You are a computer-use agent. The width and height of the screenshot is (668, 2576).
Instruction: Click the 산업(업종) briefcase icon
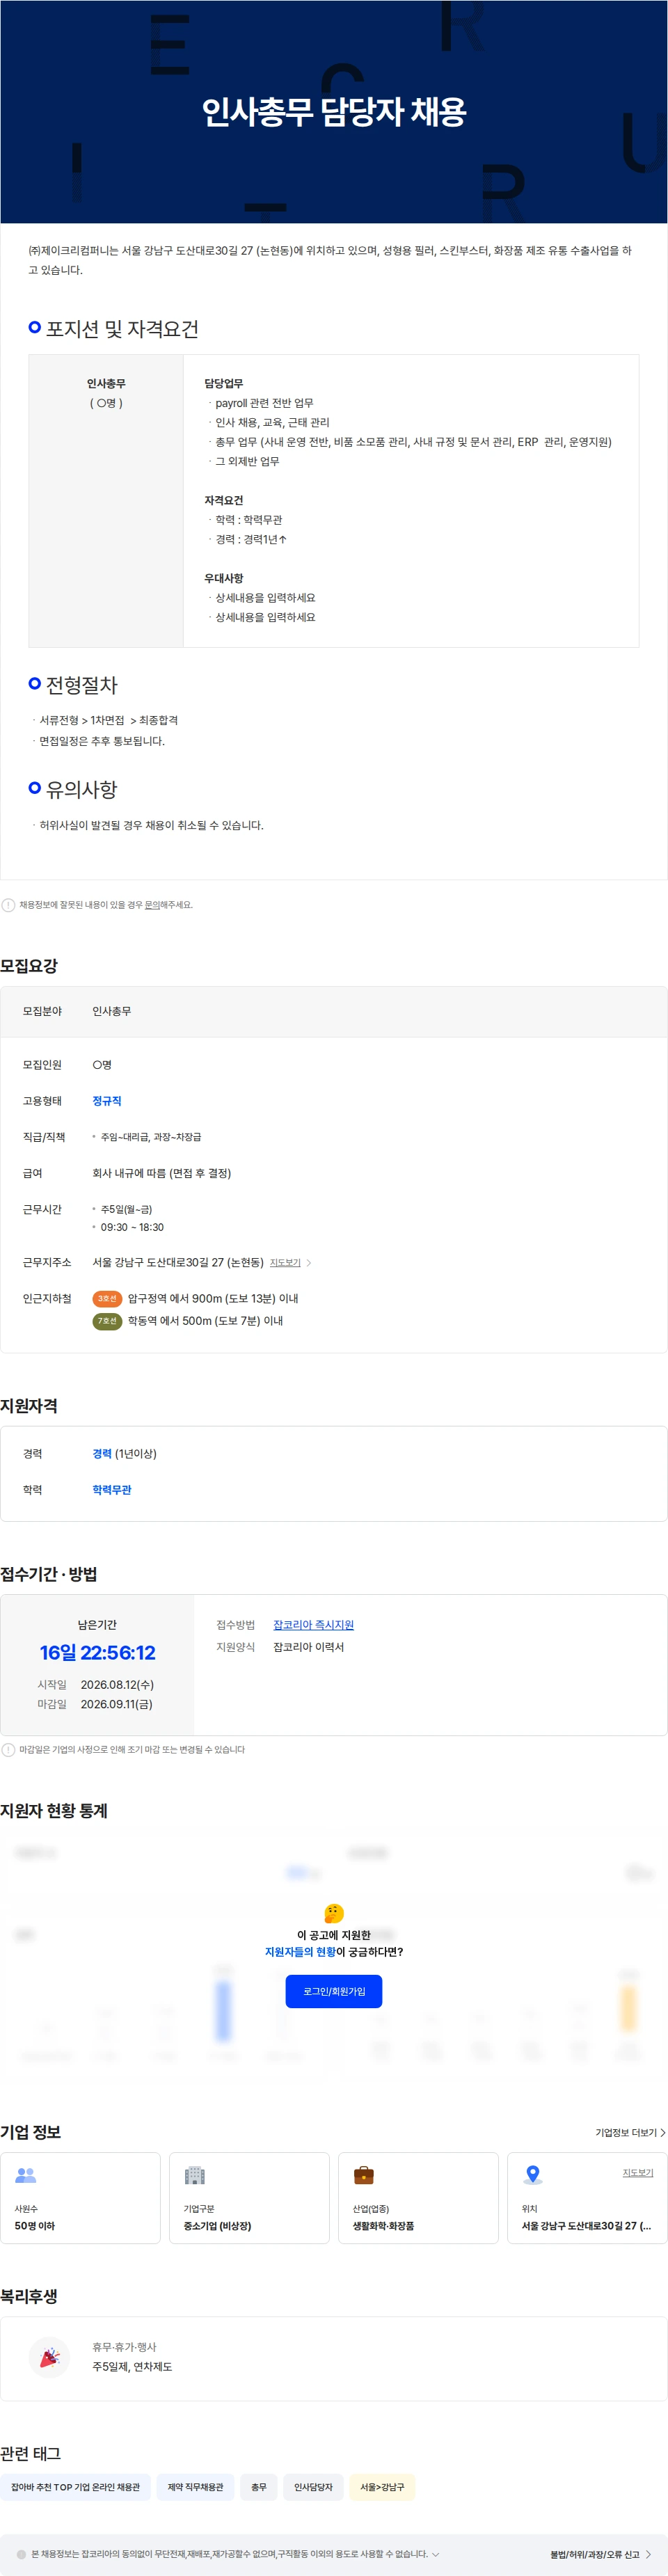pos(364,2174)
